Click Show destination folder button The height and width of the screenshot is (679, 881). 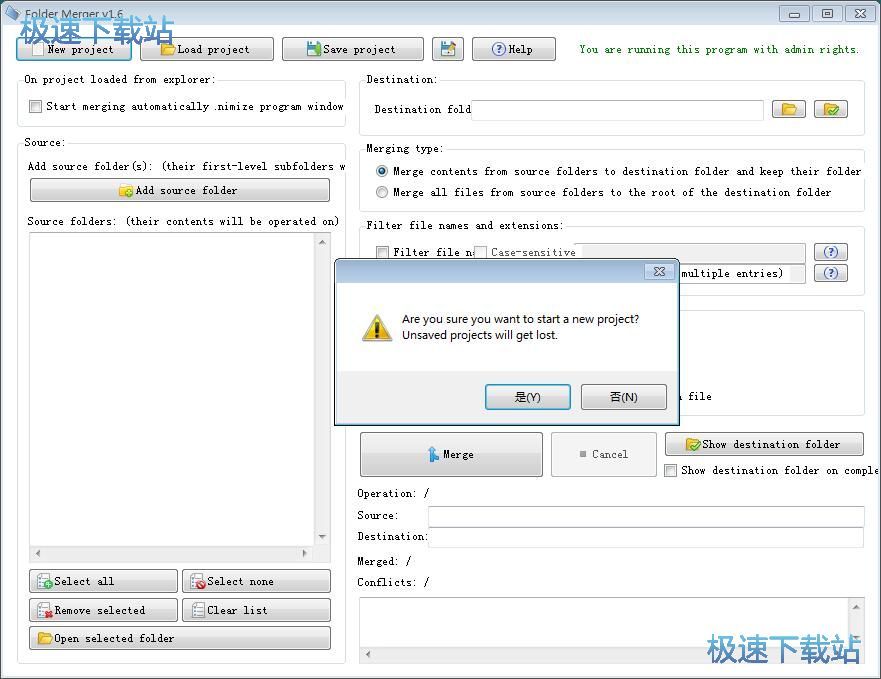pos(764,444)
